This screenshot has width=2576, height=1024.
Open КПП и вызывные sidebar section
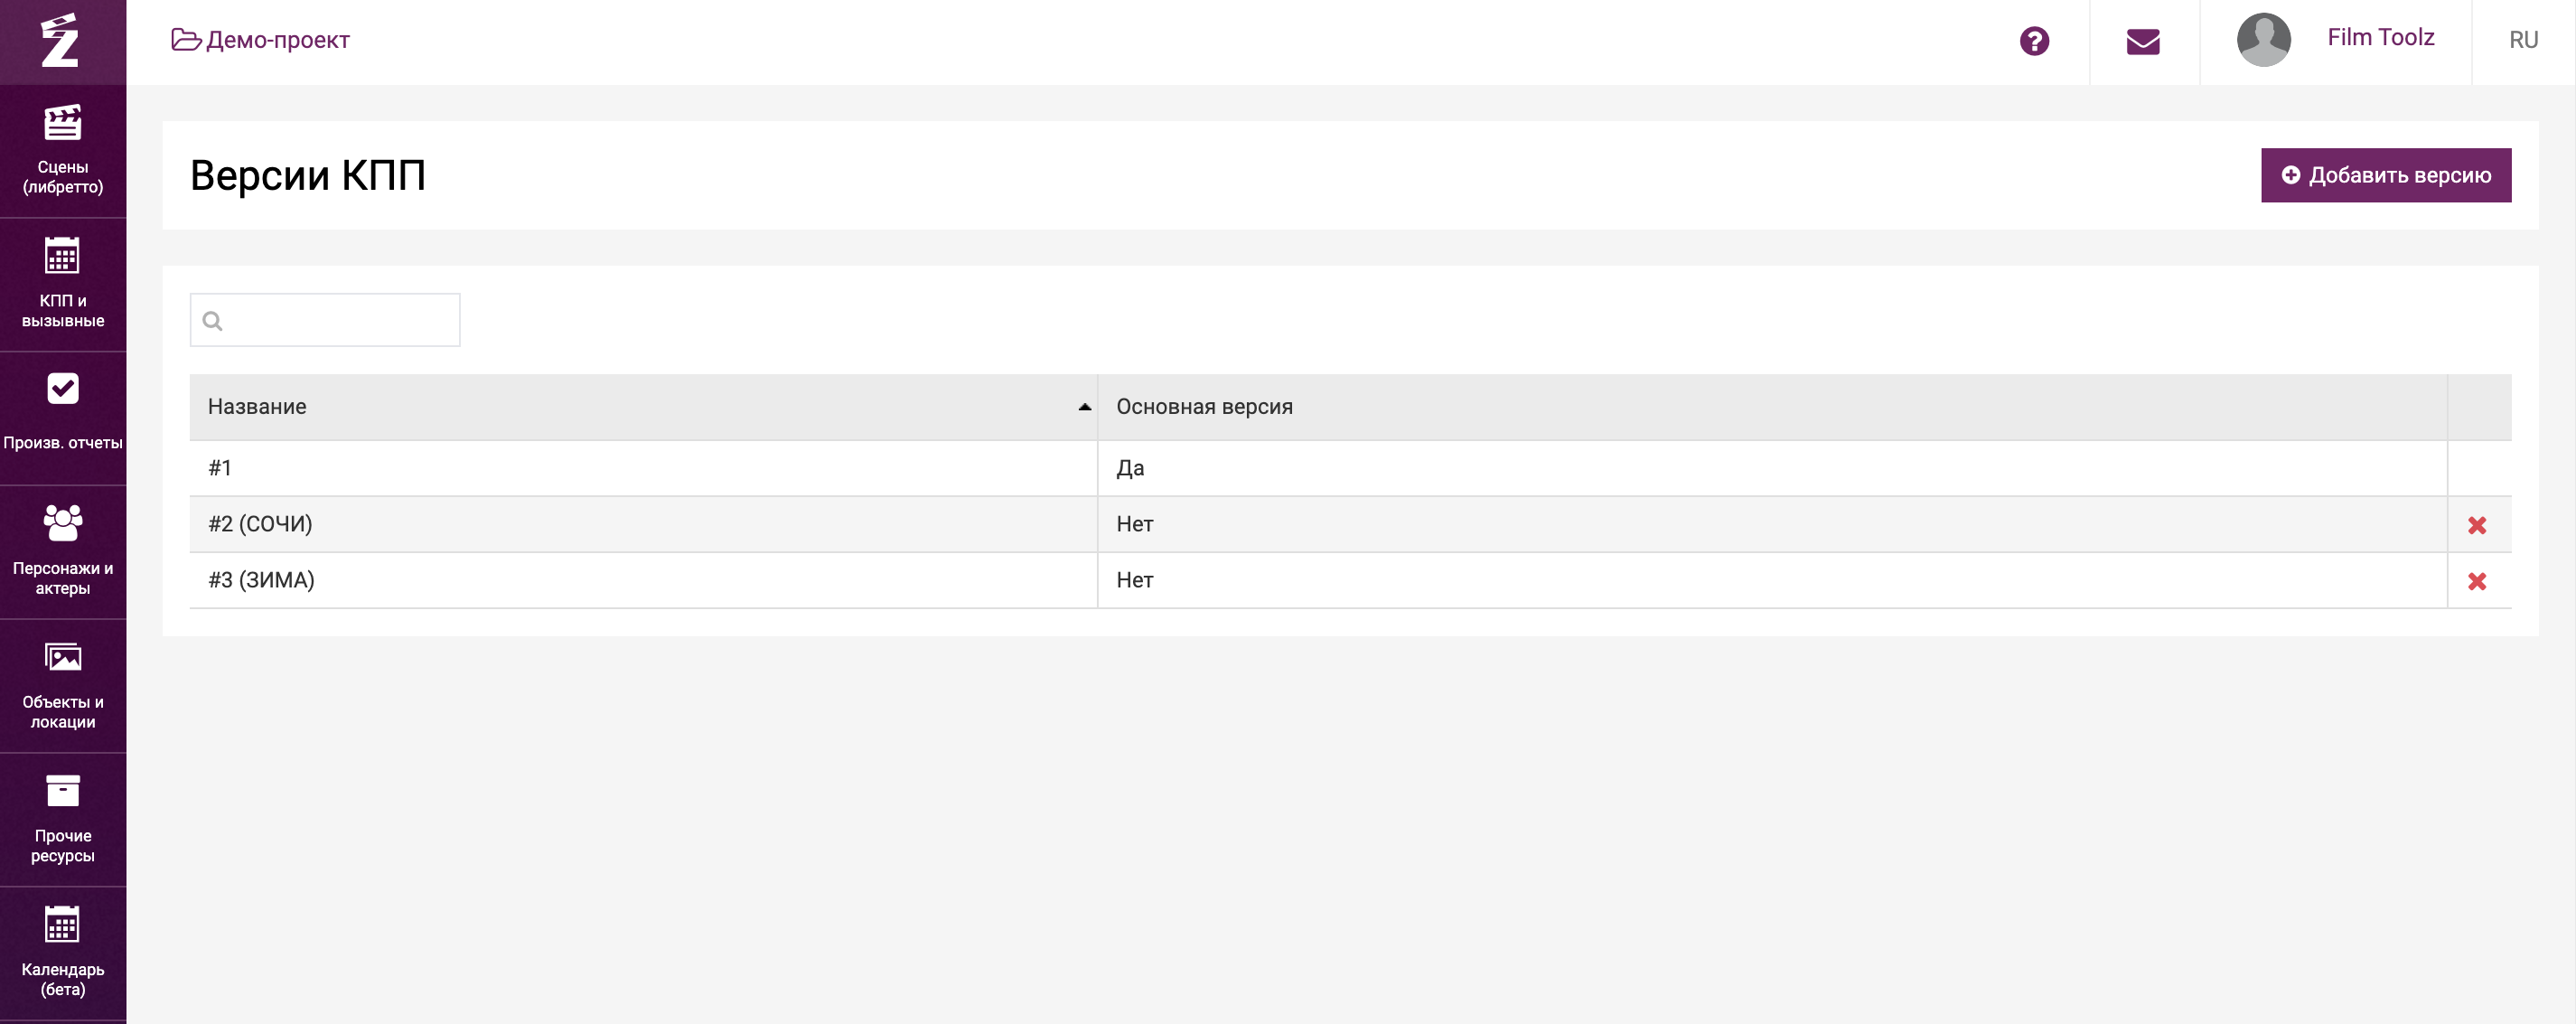pos(62,284)
